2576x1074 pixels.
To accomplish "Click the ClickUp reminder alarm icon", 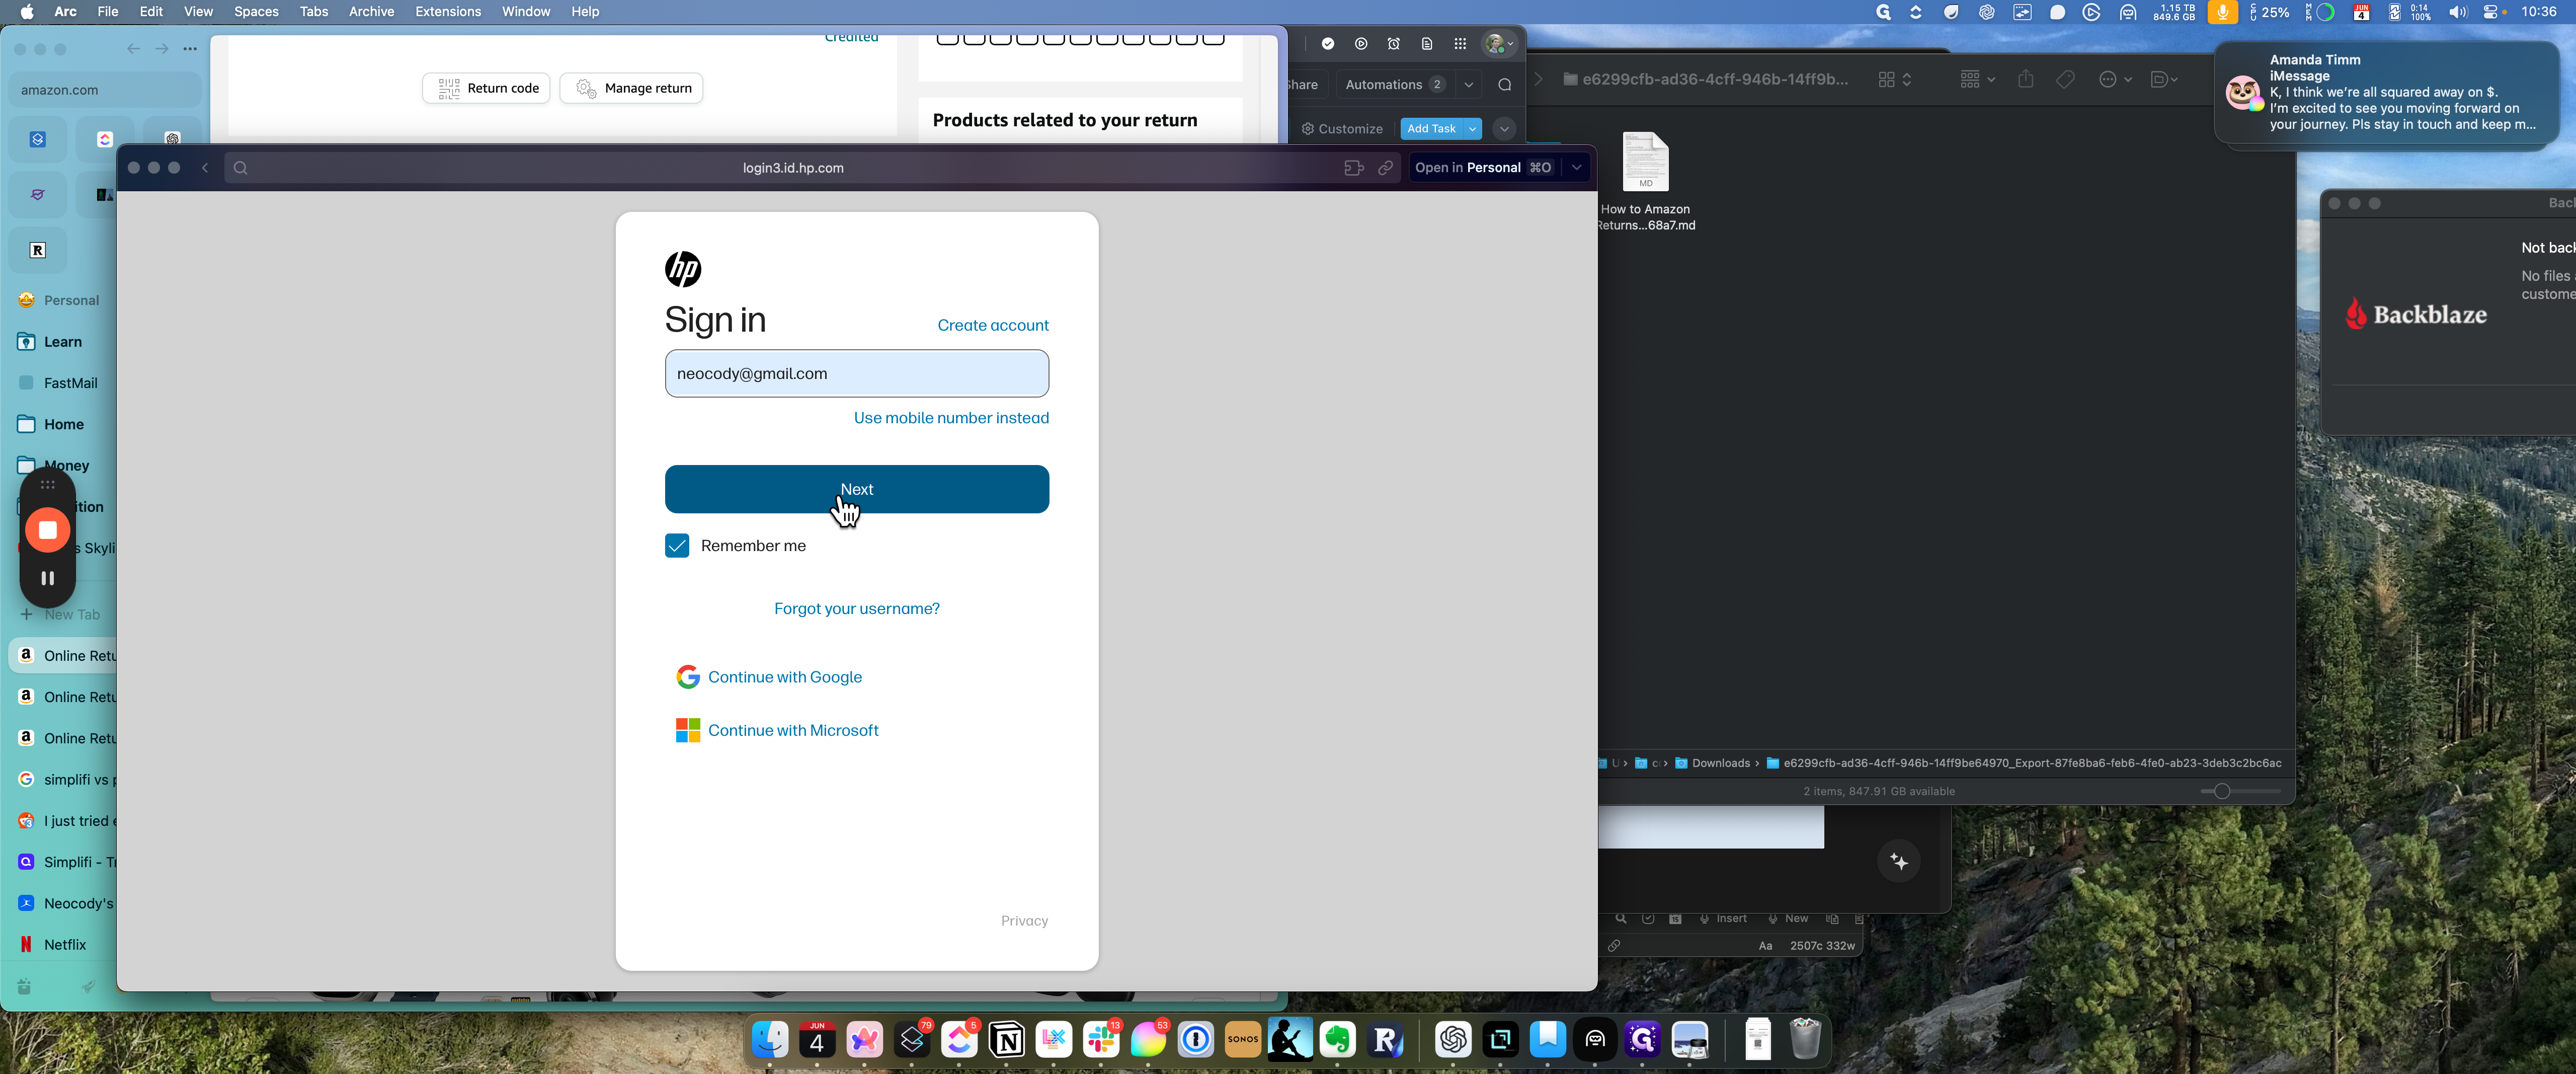I will coord(1393,44).
